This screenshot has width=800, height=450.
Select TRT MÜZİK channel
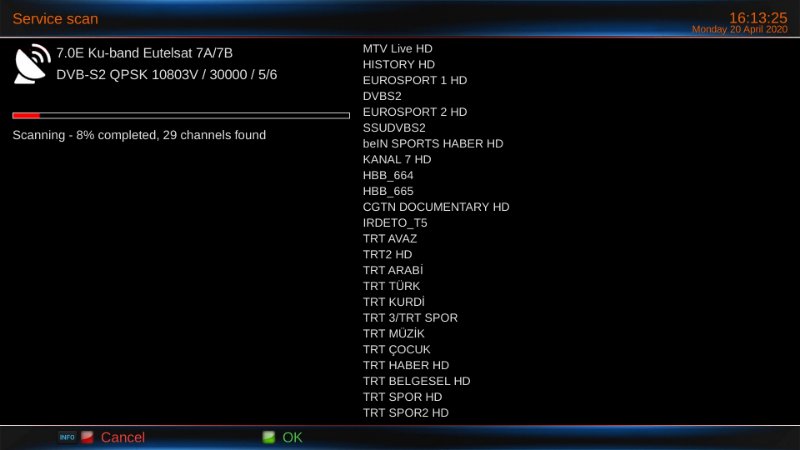393,333
